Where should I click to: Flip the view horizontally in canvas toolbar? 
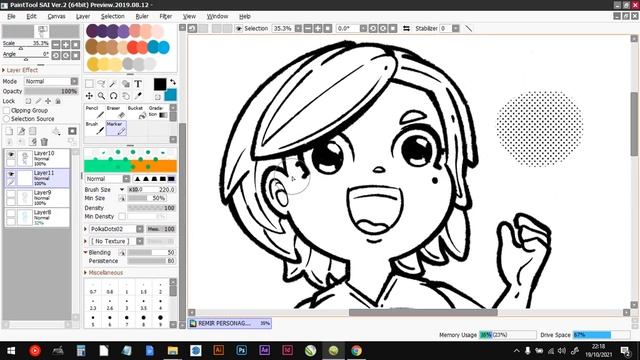pos(406,28)
